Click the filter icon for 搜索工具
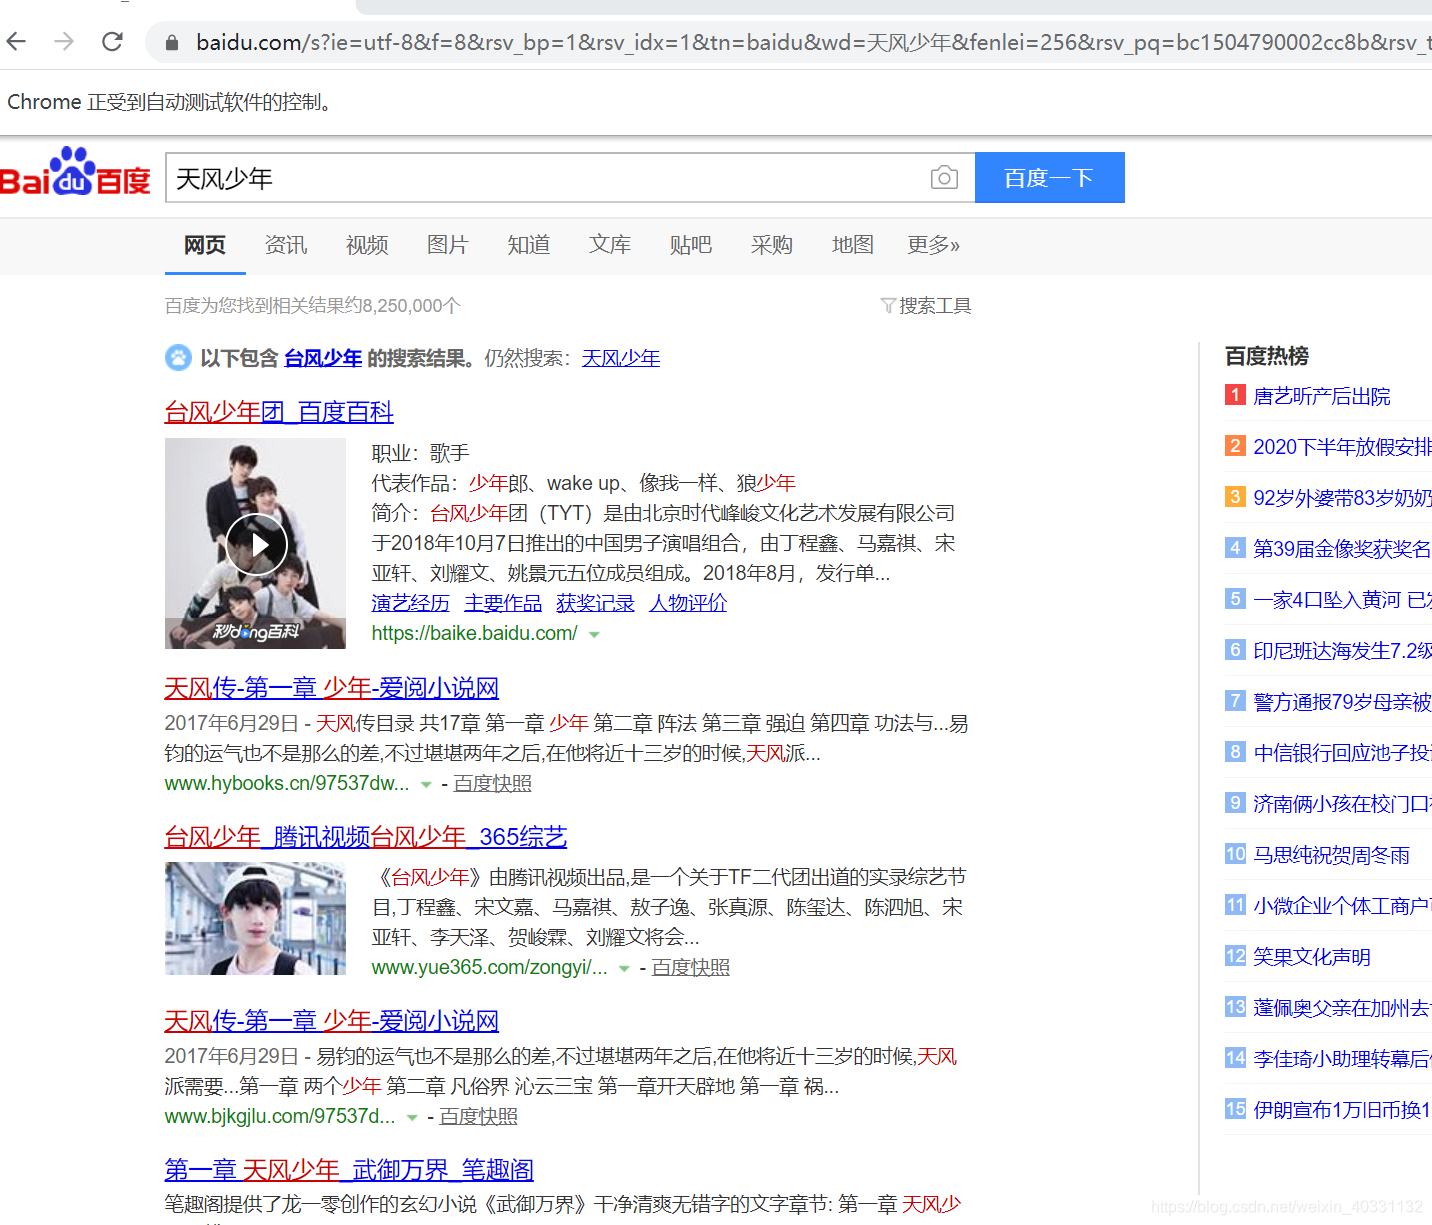 tap(887, 306)
